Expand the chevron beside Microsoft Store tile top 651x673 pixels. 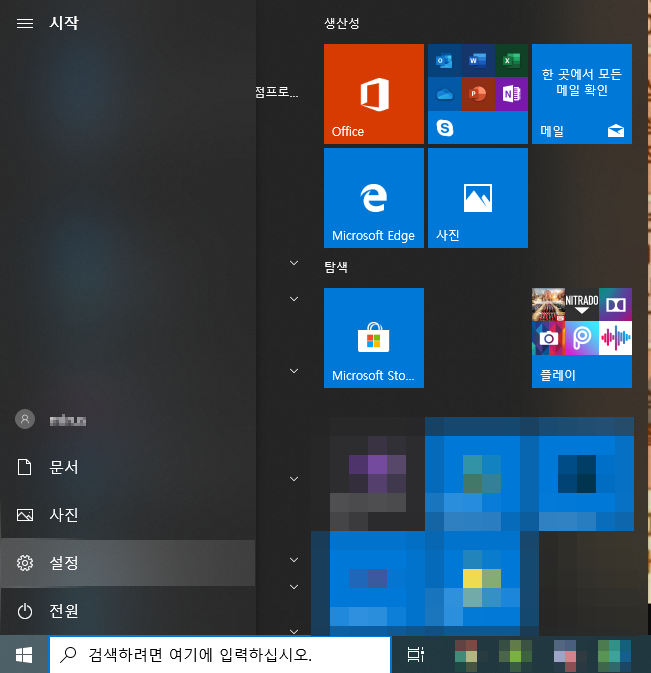coord(294,299)
